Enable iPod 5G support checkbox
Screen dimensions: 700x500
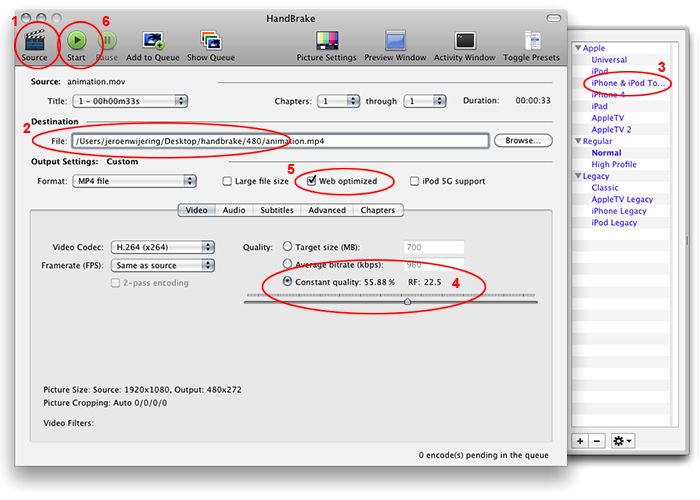pos(414,181)
